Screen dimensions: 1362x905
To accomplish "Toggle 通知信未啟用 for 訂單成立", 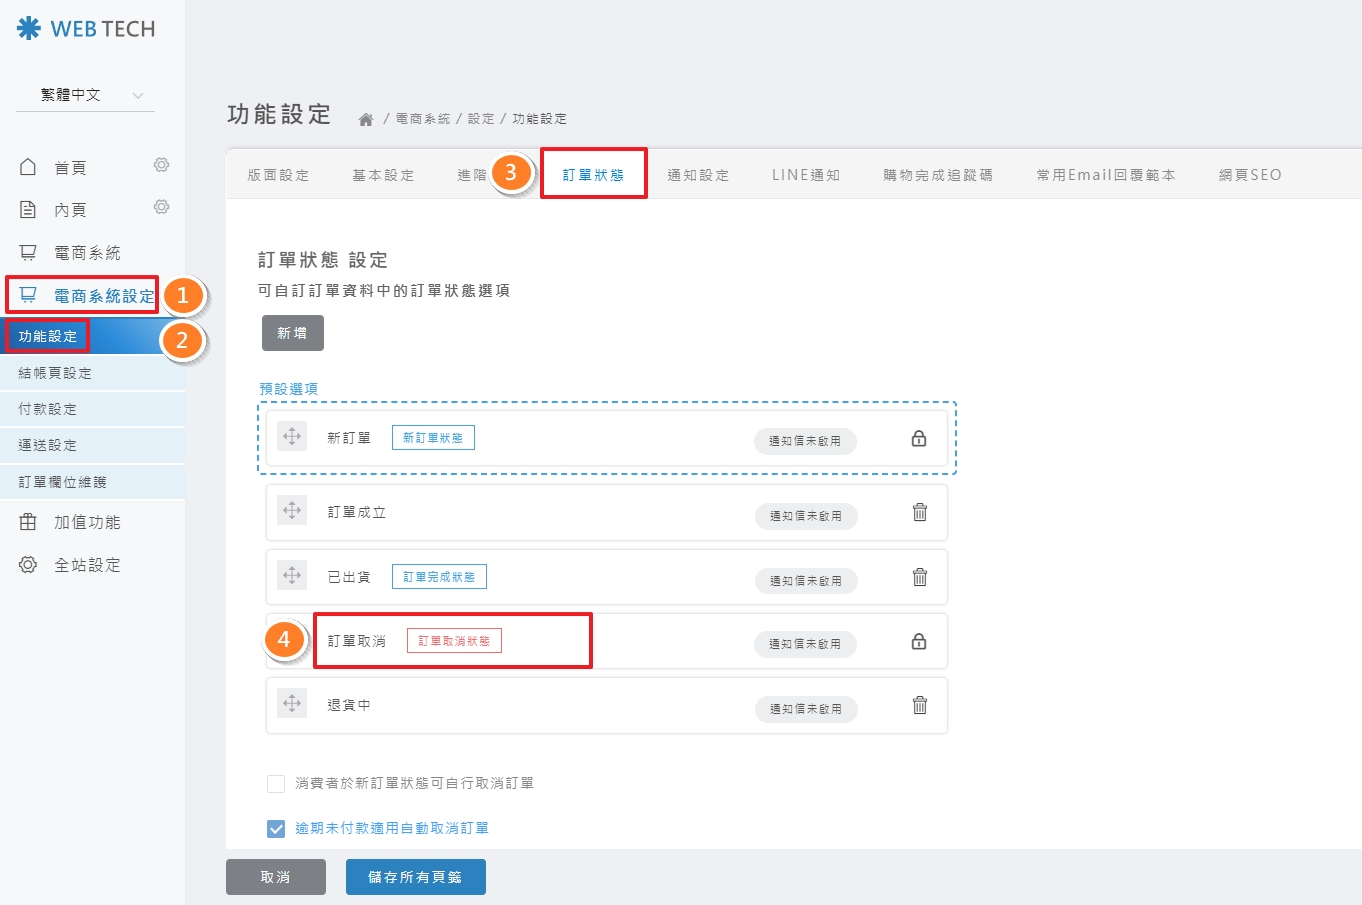I will coord(805,516).
